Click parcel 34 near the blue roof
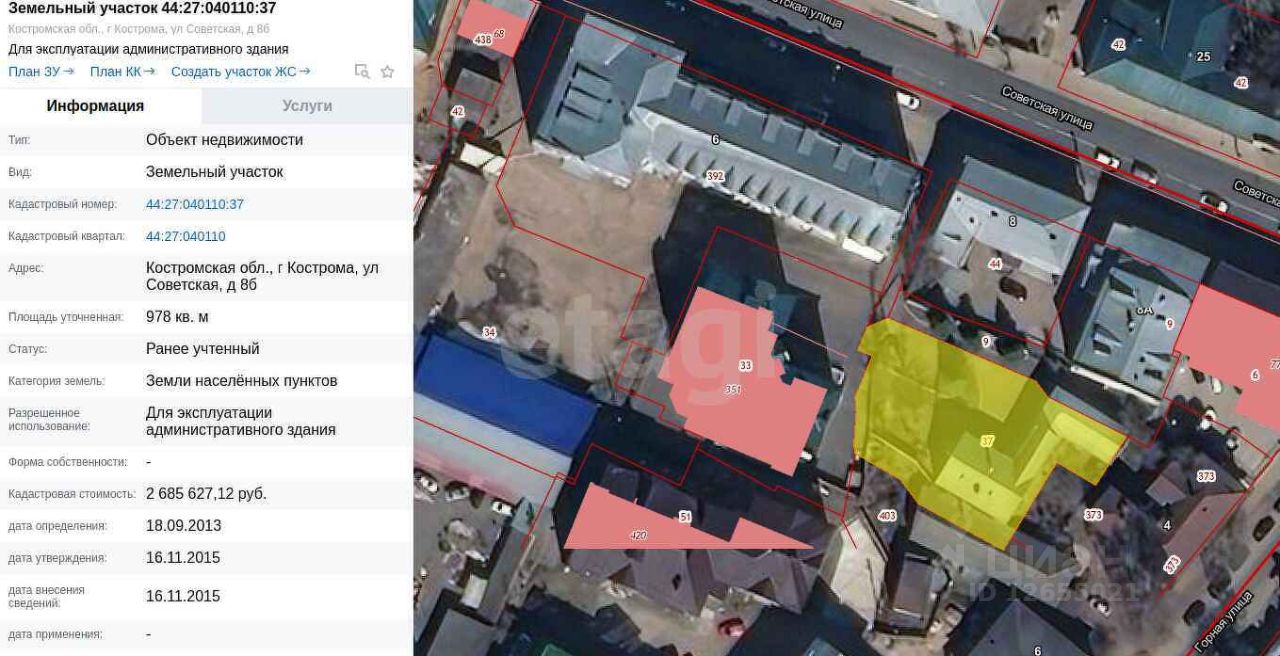 [x=489, y=332]
